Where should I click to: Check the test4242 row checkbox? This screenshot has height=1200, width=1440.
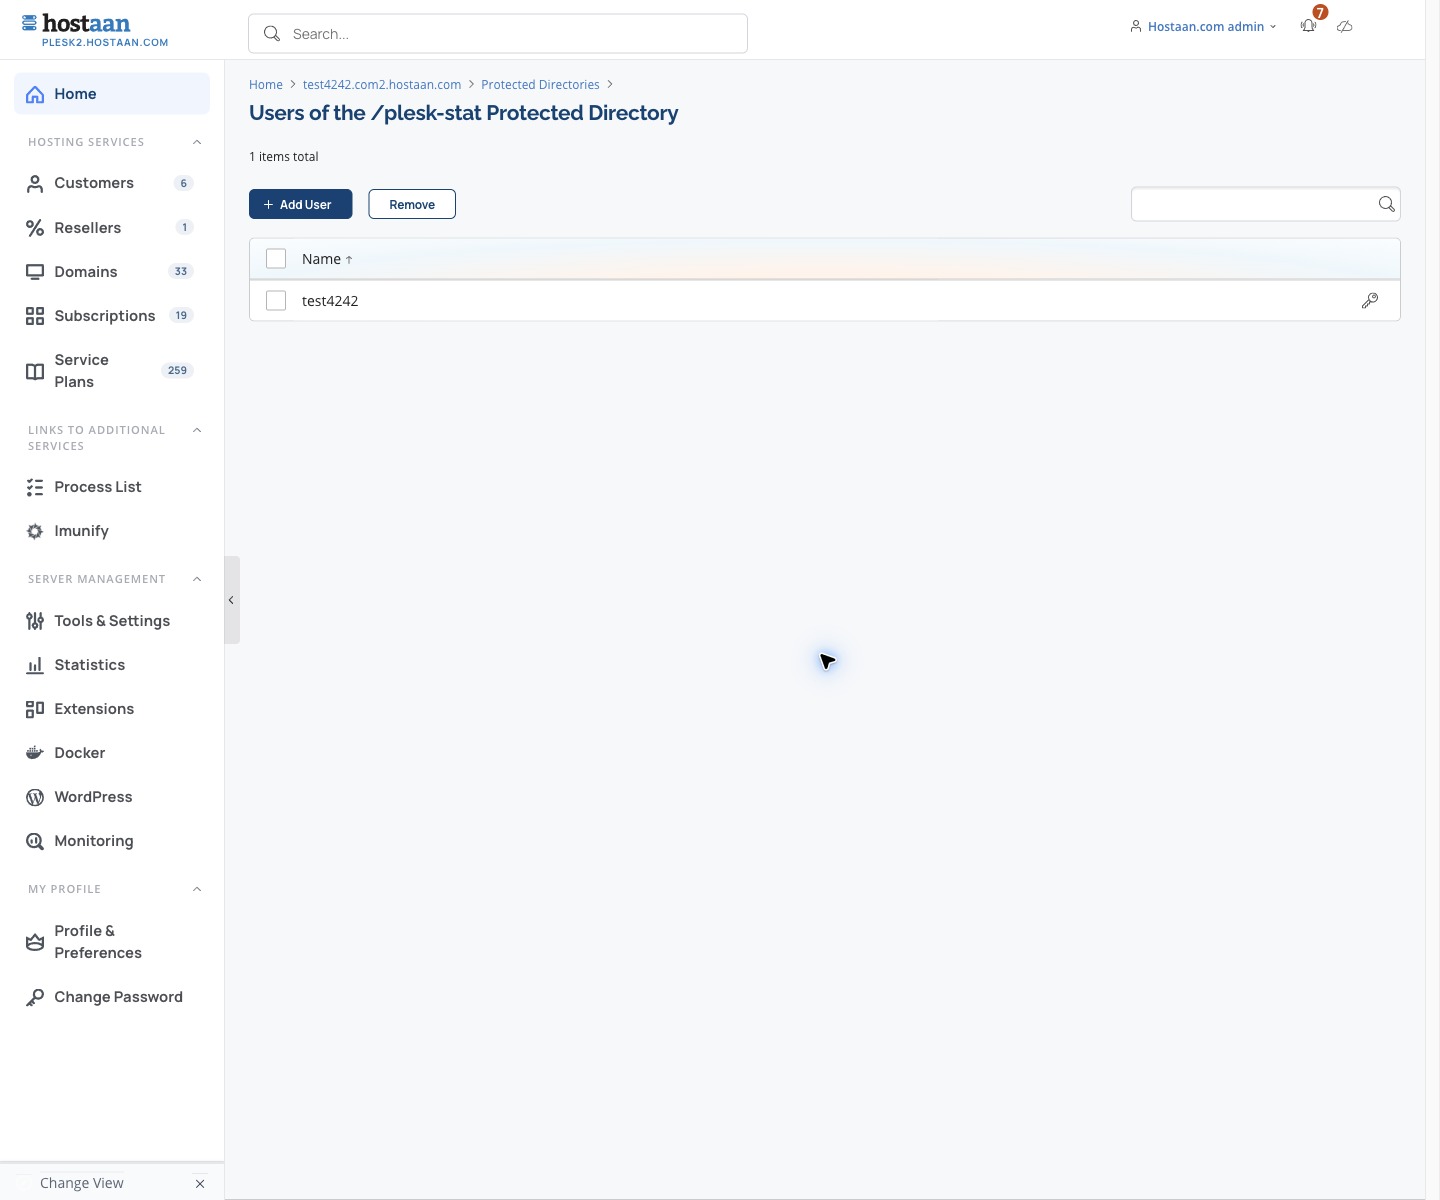point(276,300)
